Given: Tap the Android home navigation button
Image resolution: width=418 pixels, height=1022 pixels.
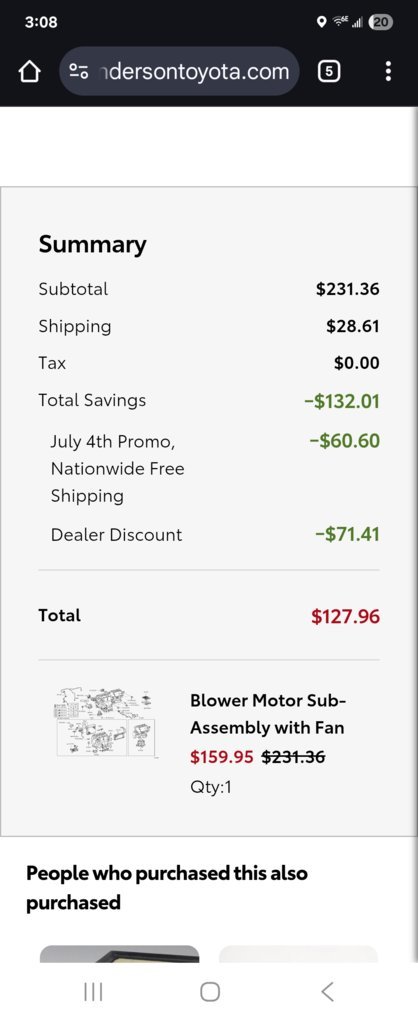Looking at the screenshot, I should tap(209, 992).
